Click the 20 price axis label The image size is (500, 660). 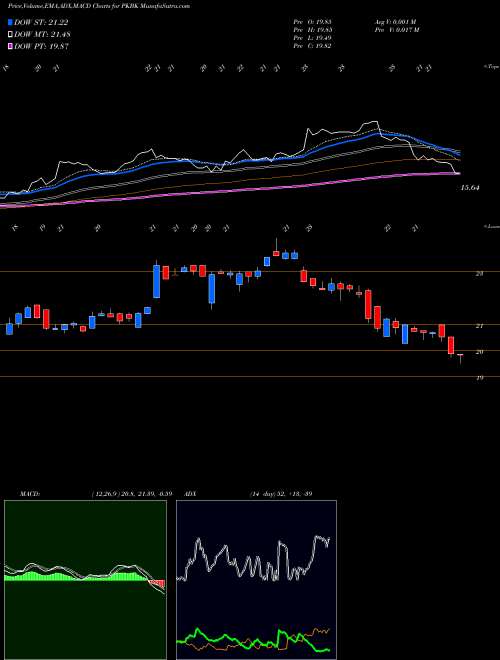point(479,352)
